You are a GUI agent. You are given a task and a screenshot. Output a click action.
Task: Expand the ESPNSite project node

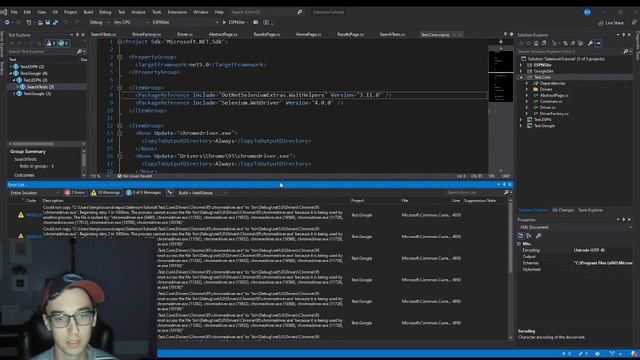521,65
